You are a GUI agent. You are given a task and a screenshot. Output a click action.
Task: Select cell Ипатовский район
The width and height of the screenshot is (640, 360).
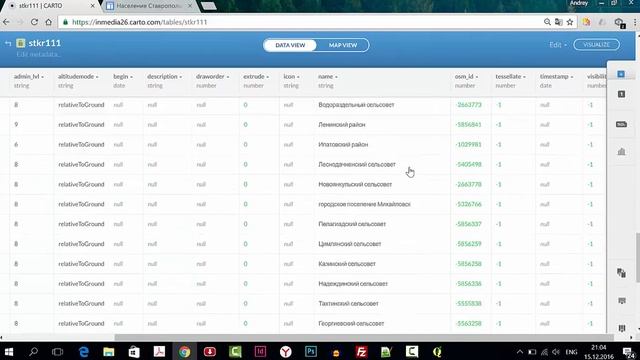(343, 144)
